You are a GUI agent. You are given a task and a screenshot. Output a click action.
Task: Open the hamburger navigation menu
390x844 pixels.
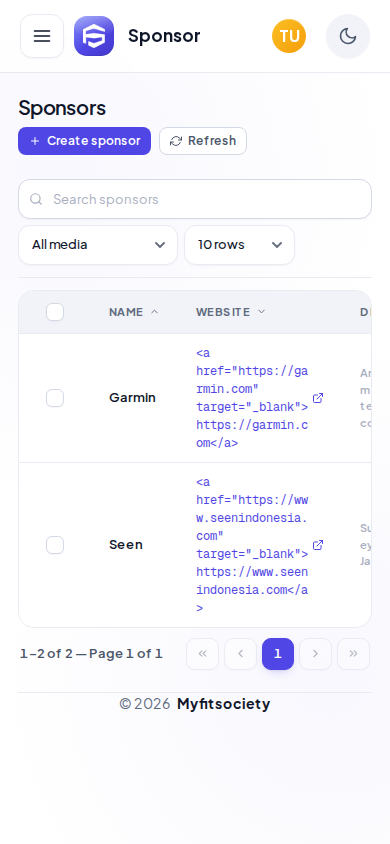(42, 36)
